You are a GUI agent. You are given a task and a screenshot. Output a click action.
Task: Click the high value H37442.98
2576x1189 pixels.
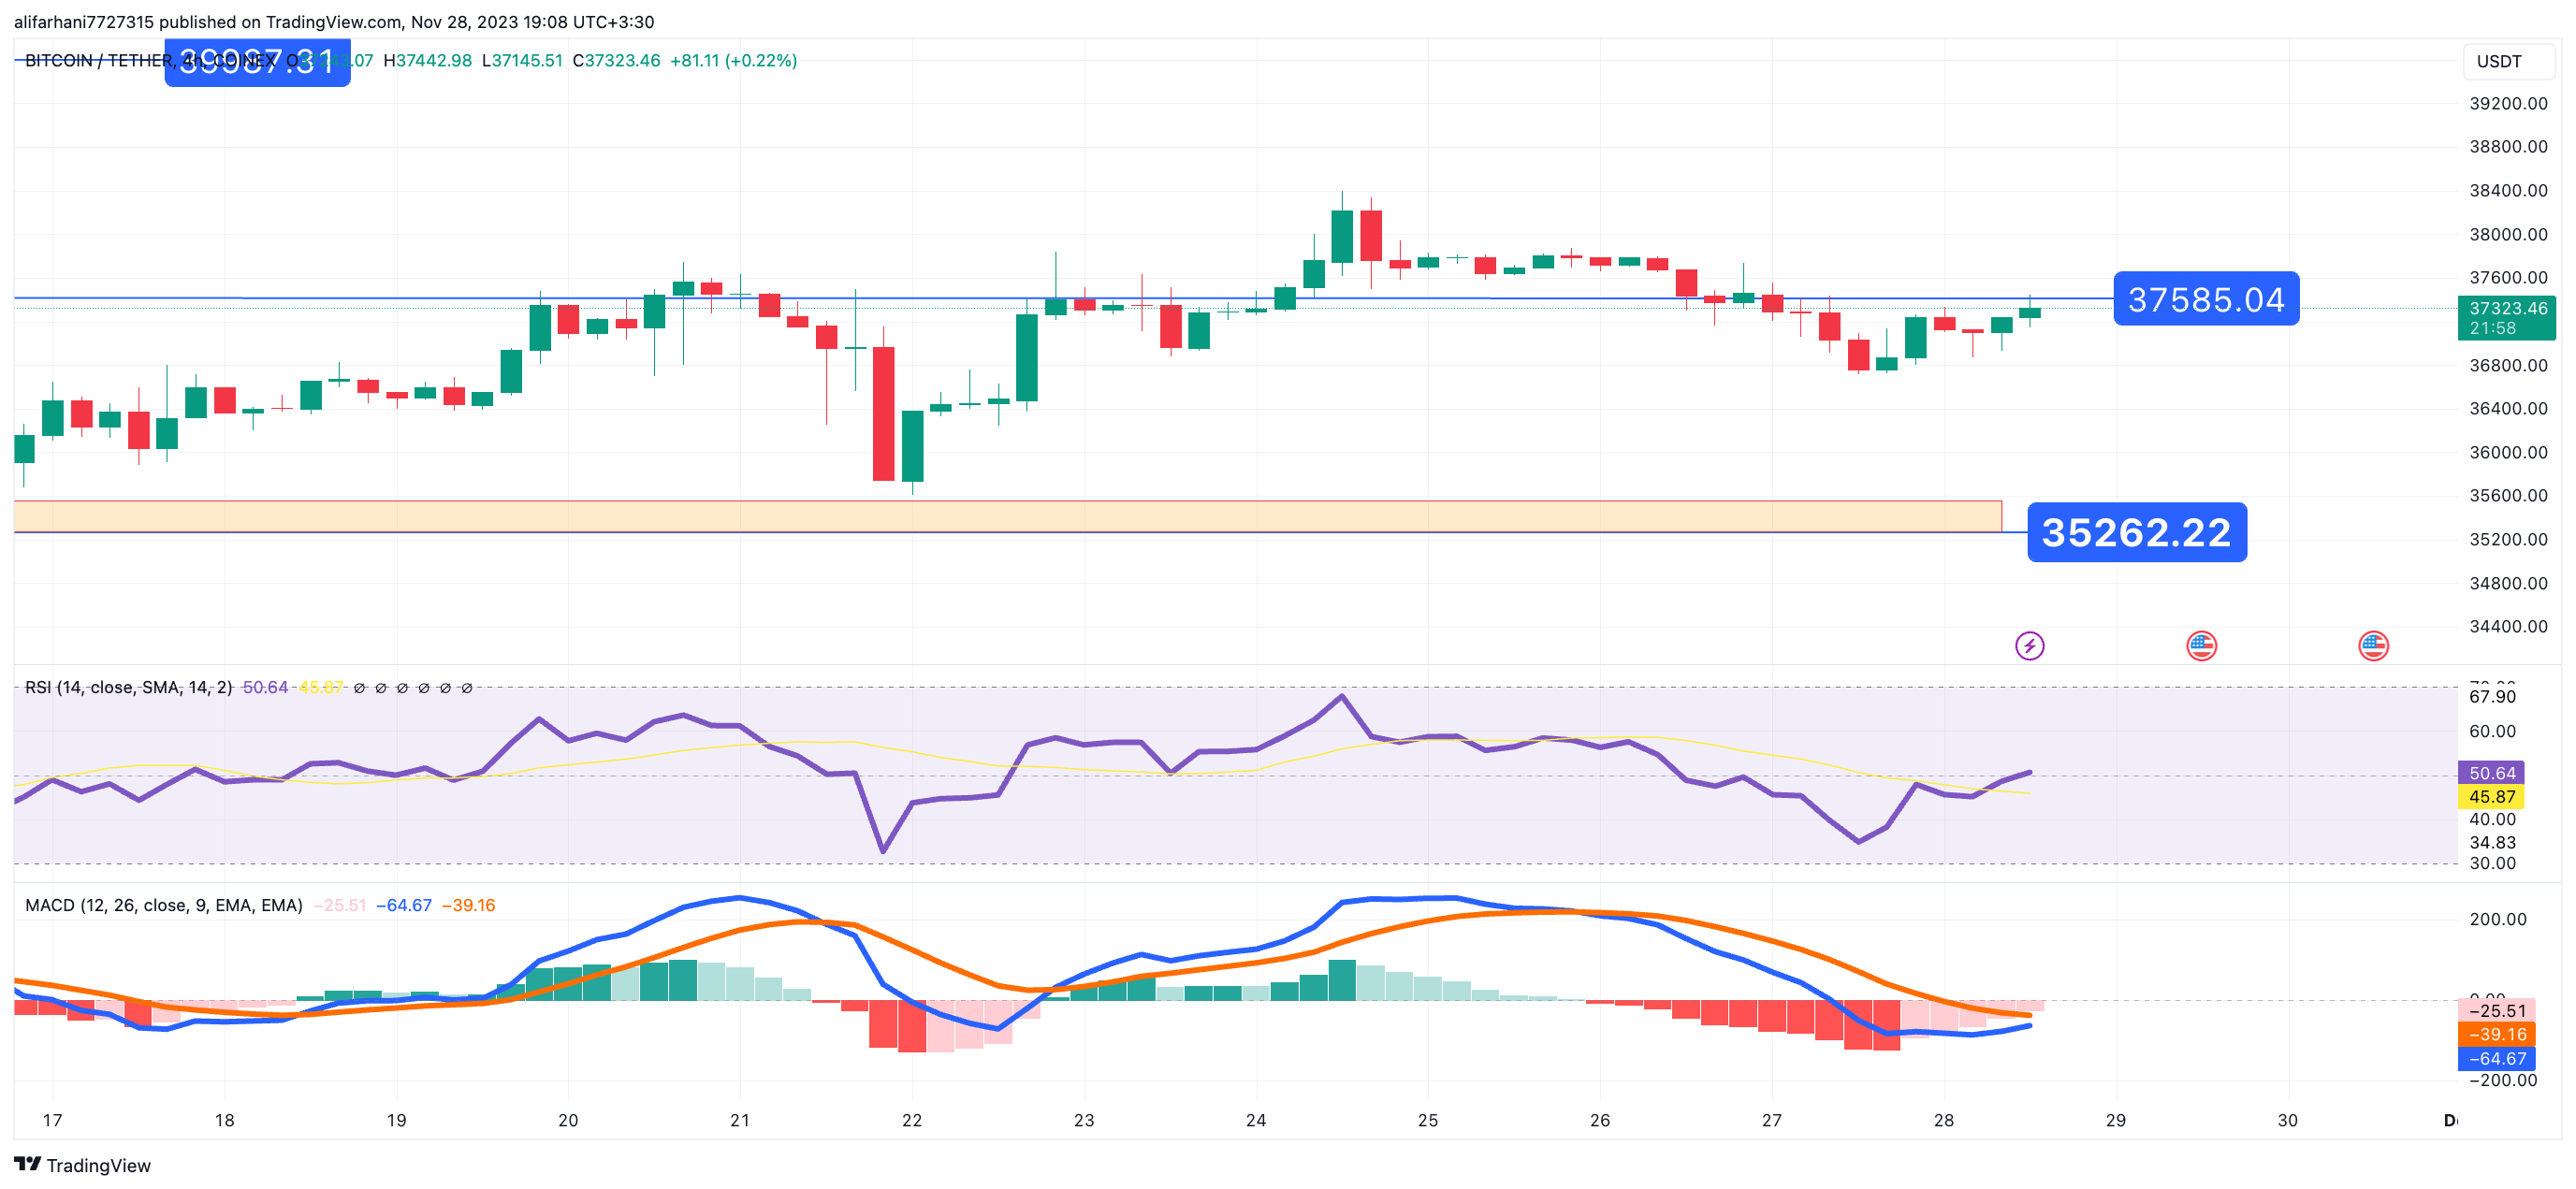pyautogui.click(x=428, y=61)
